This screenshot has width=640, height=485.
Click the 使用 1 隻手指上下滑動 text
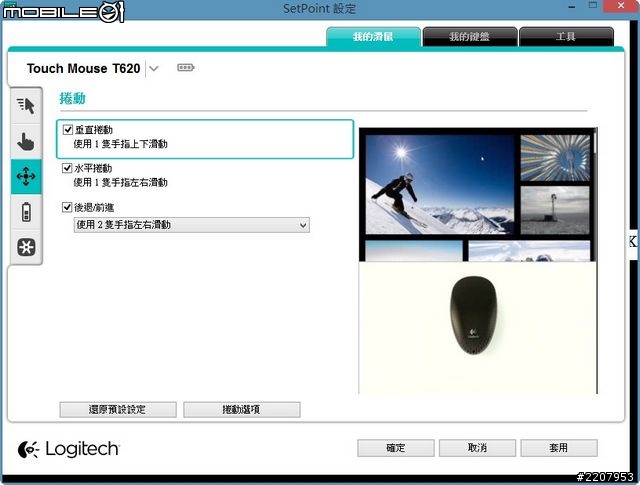120,144
